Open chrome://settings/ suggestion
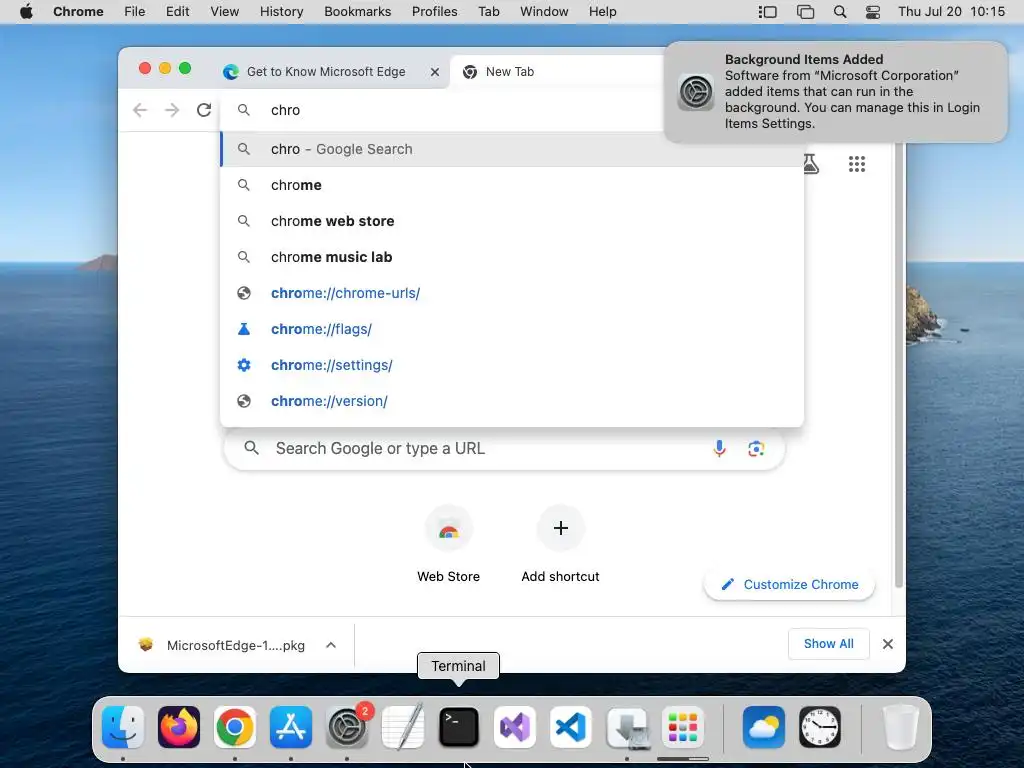This screenshot has height=768, width=1024. pos(512,365)
